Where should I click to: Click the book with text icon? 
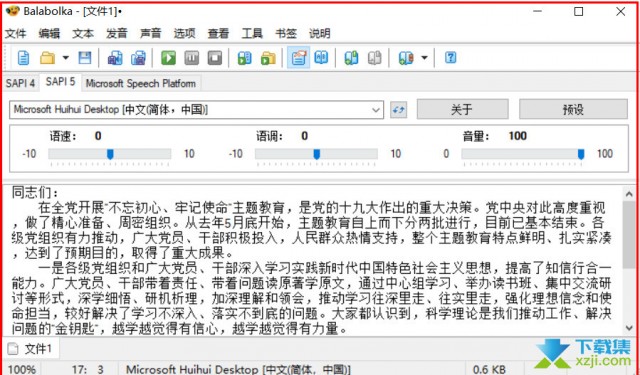[321, 58]
